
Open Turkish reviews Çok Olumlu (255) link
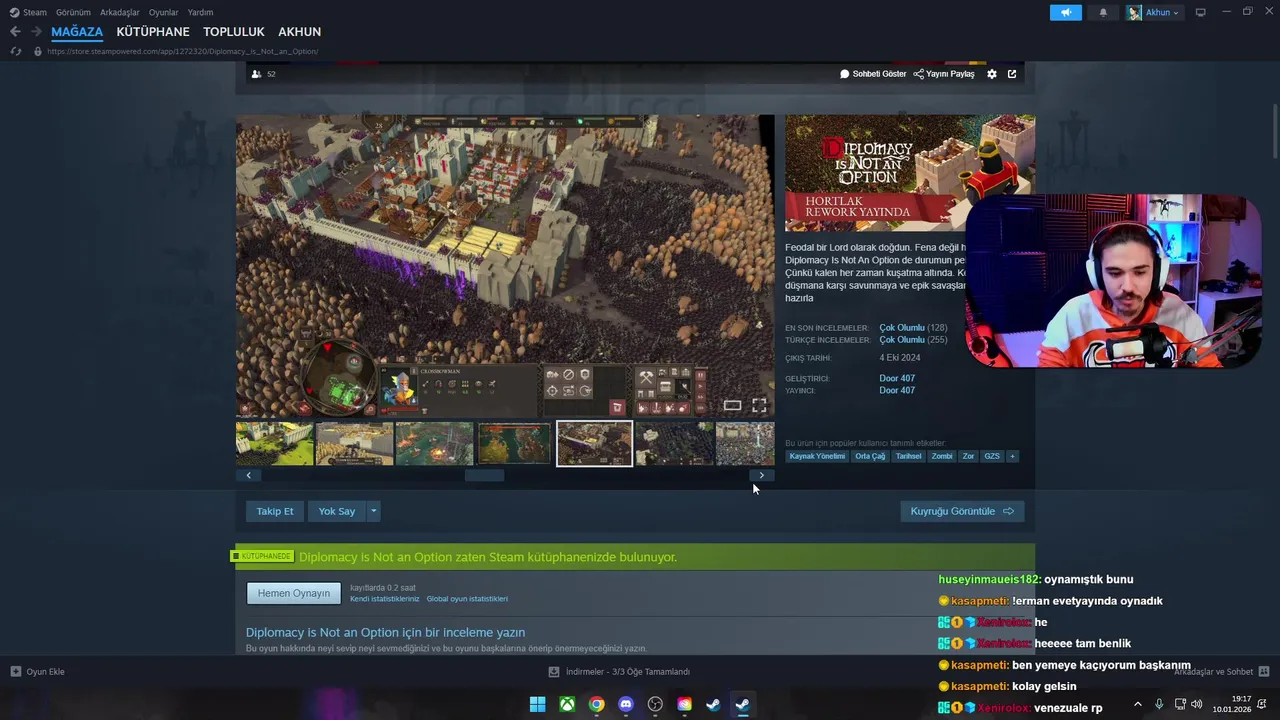[913, 340]
